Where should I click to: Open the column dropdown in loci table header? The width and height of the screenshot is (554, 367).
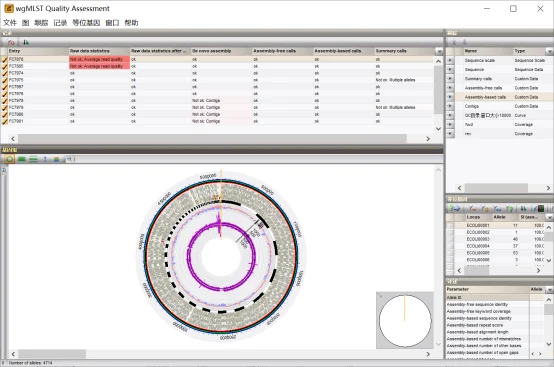[550, 217]
